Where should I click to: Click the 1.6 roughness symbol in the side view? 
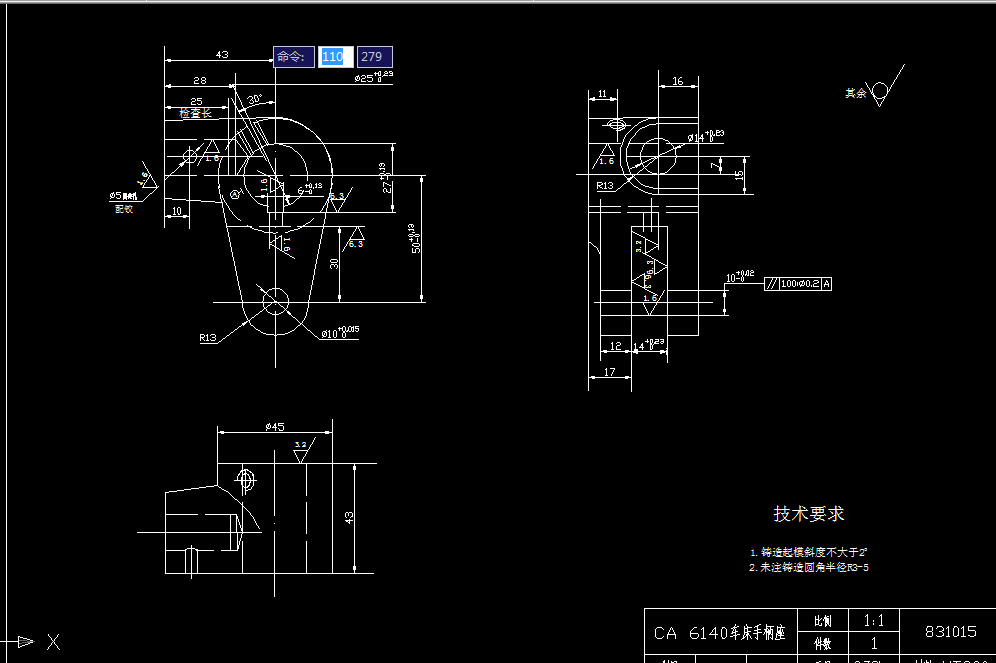(x=649, y=298)
